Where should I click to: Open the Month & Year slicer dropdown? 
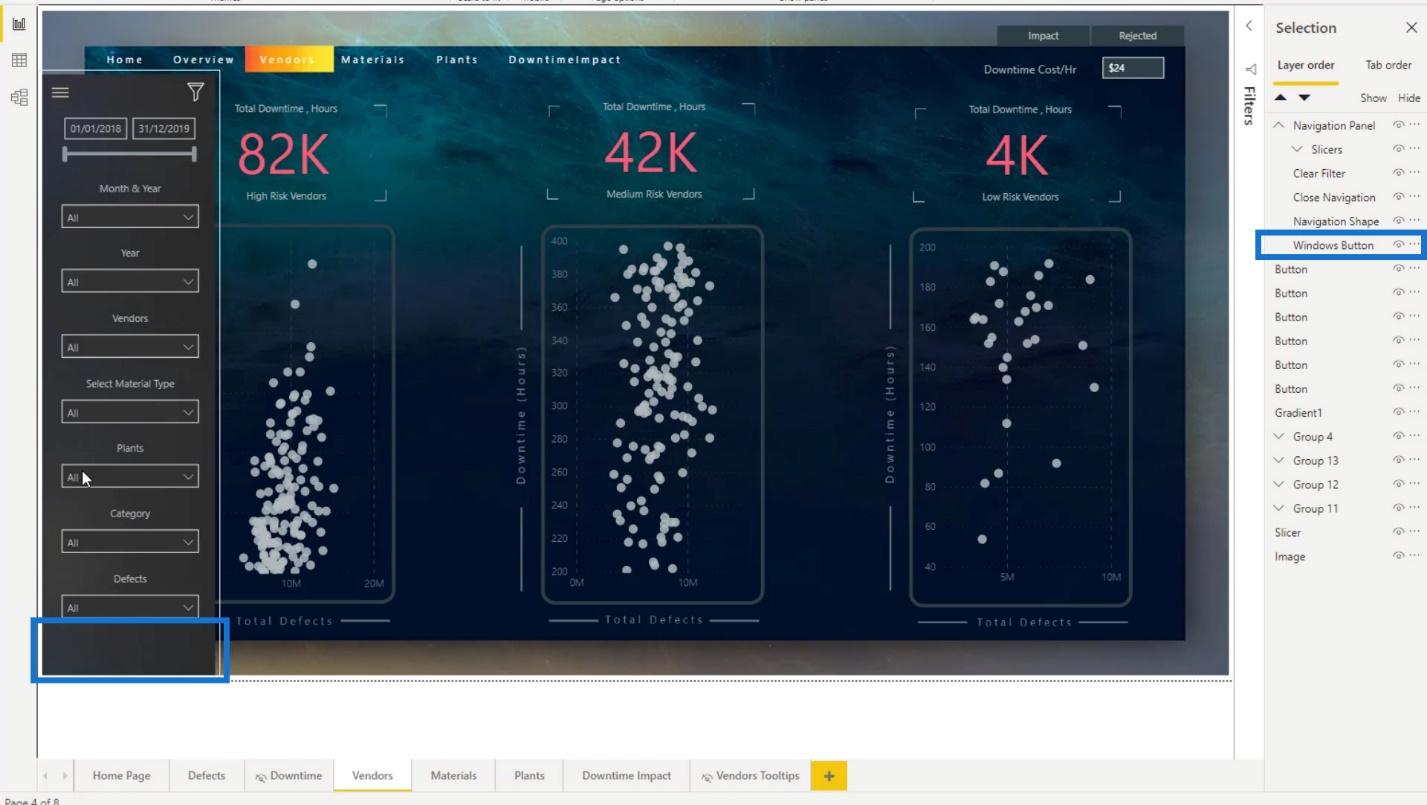tap(130, 217)
